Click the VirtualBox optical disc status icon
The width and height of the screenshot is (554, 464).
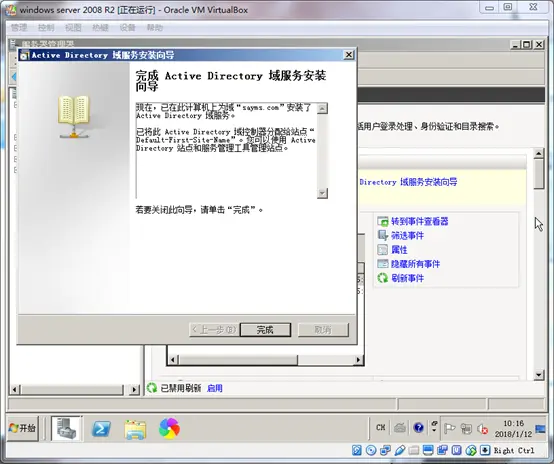tap(371, 450)
